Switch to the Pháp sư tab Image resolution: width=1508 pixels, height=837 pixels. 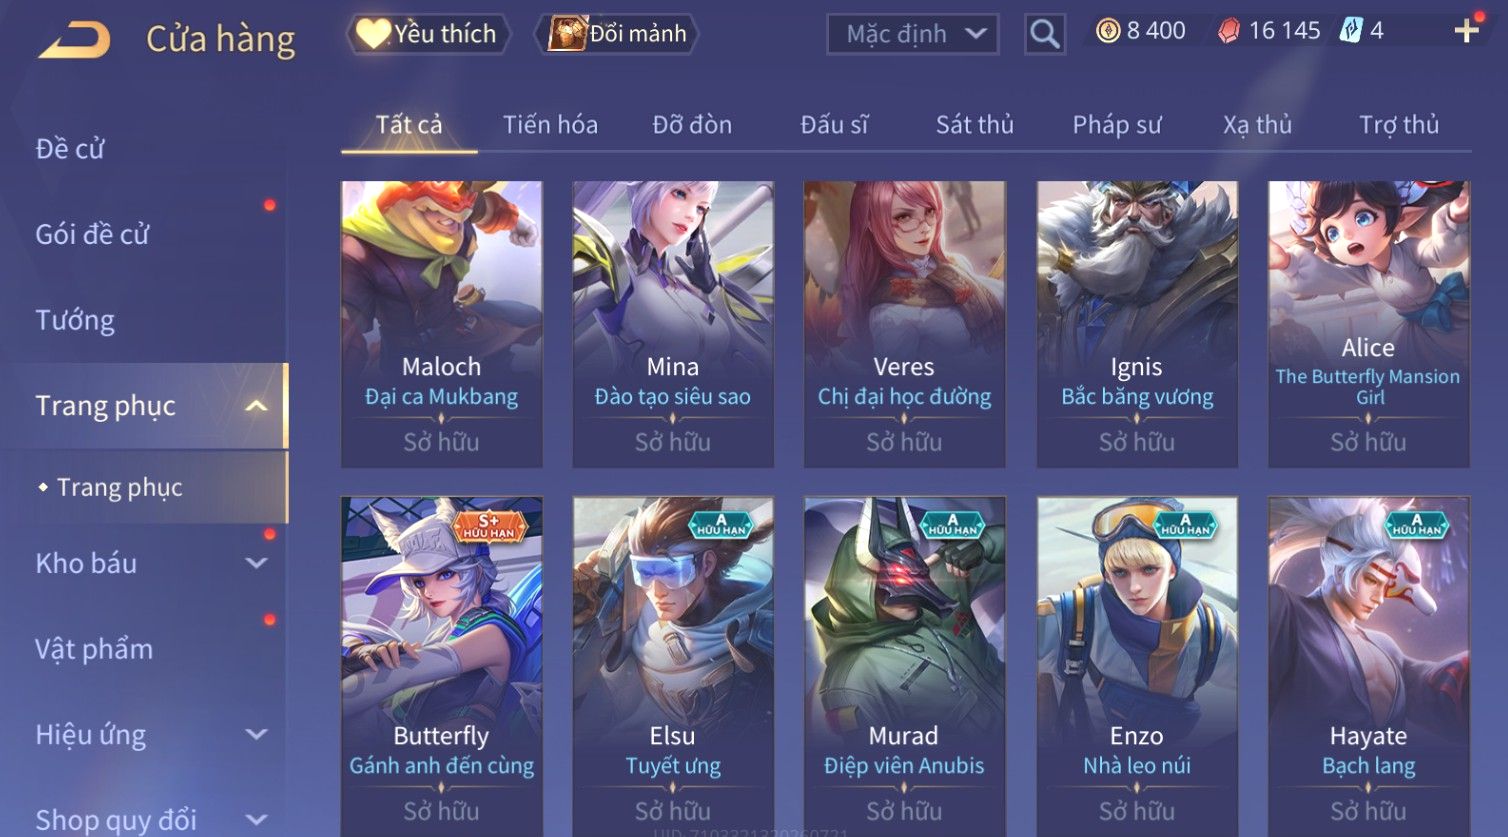click(x=1117, y=125)
